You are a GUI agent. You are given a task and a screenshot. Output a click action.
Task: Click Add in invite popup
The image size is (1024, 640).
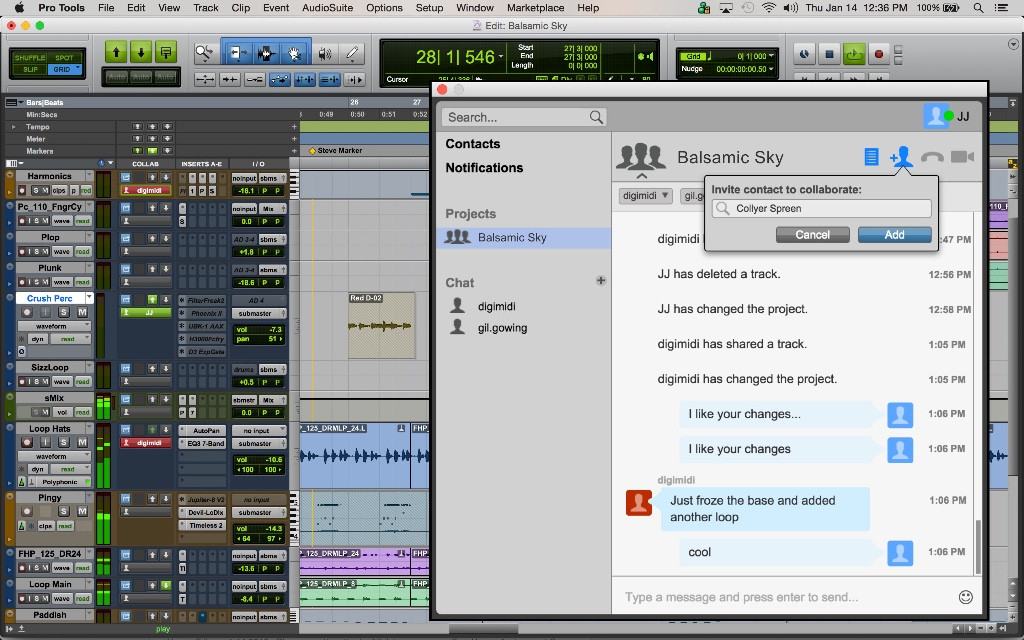[894, 234]
